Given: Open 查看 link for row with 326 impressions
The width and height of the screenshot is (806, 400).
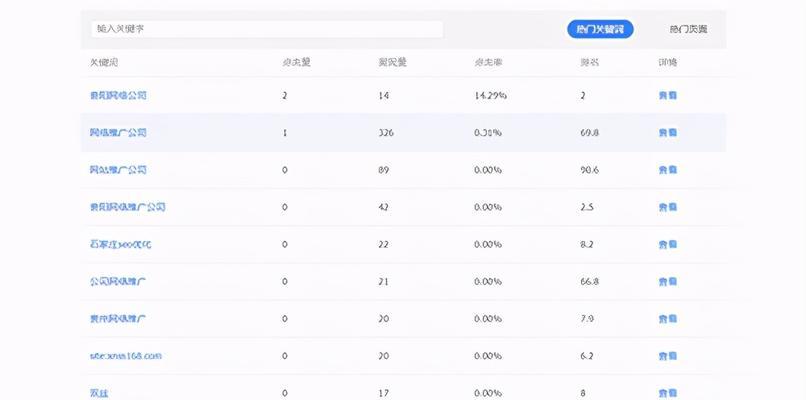Looking at the screenshot, I should (667, 133).
